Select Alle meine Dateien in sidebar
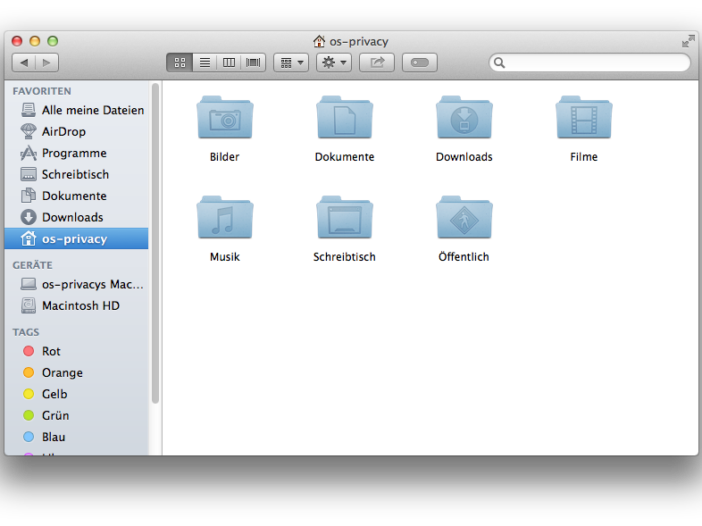Viewport: 702px width, 526px height. pyautogui.click(x=77, y=110)
